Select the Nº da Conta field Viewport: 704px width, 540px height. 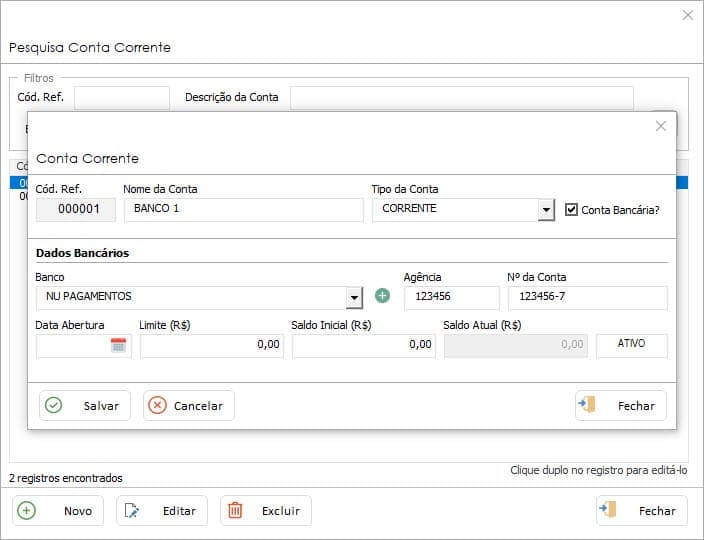pos(587,297)
